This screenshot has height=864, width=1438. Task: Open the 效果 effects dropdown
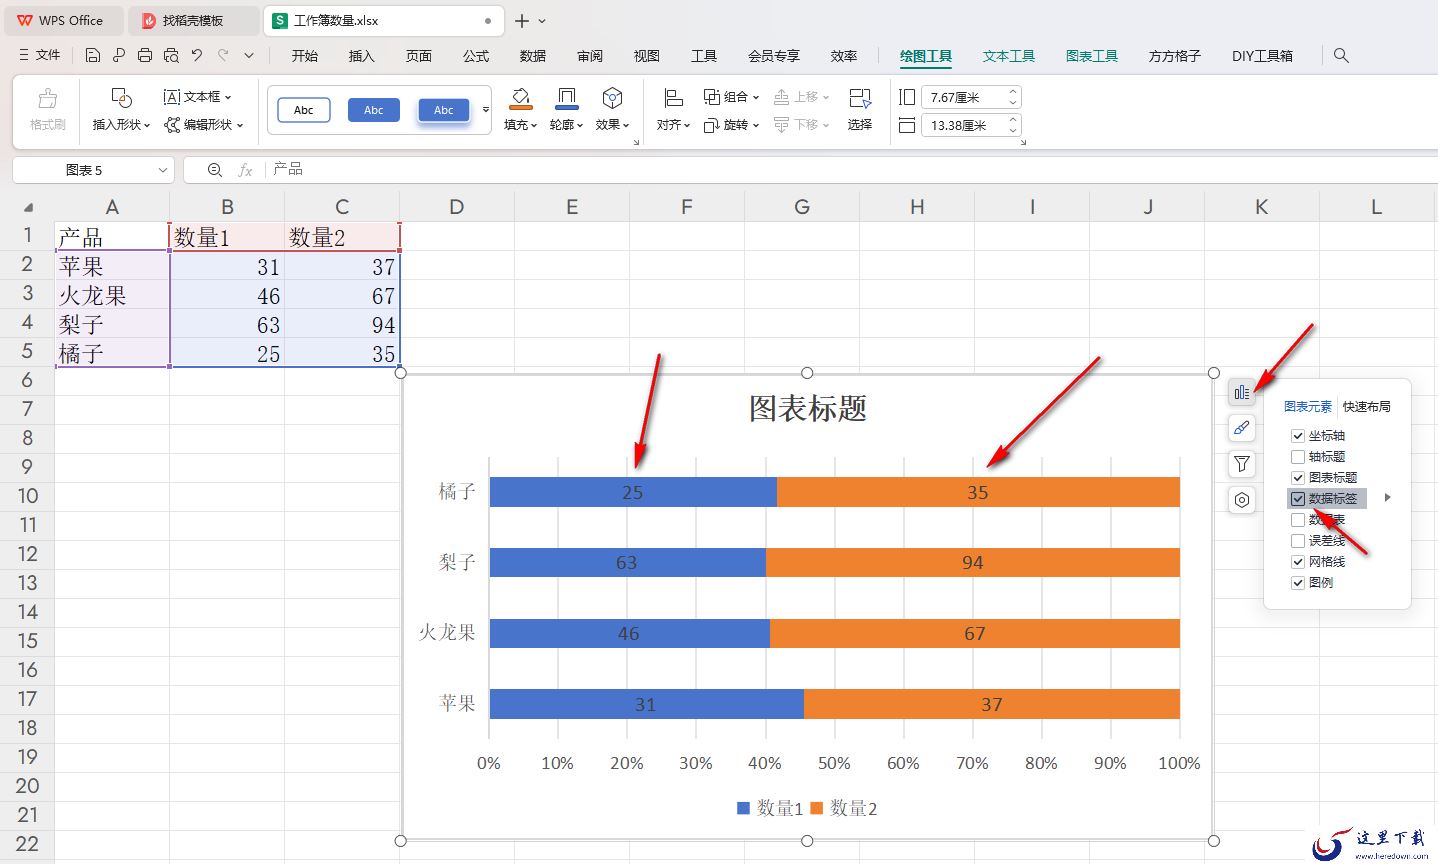point(612,110)
